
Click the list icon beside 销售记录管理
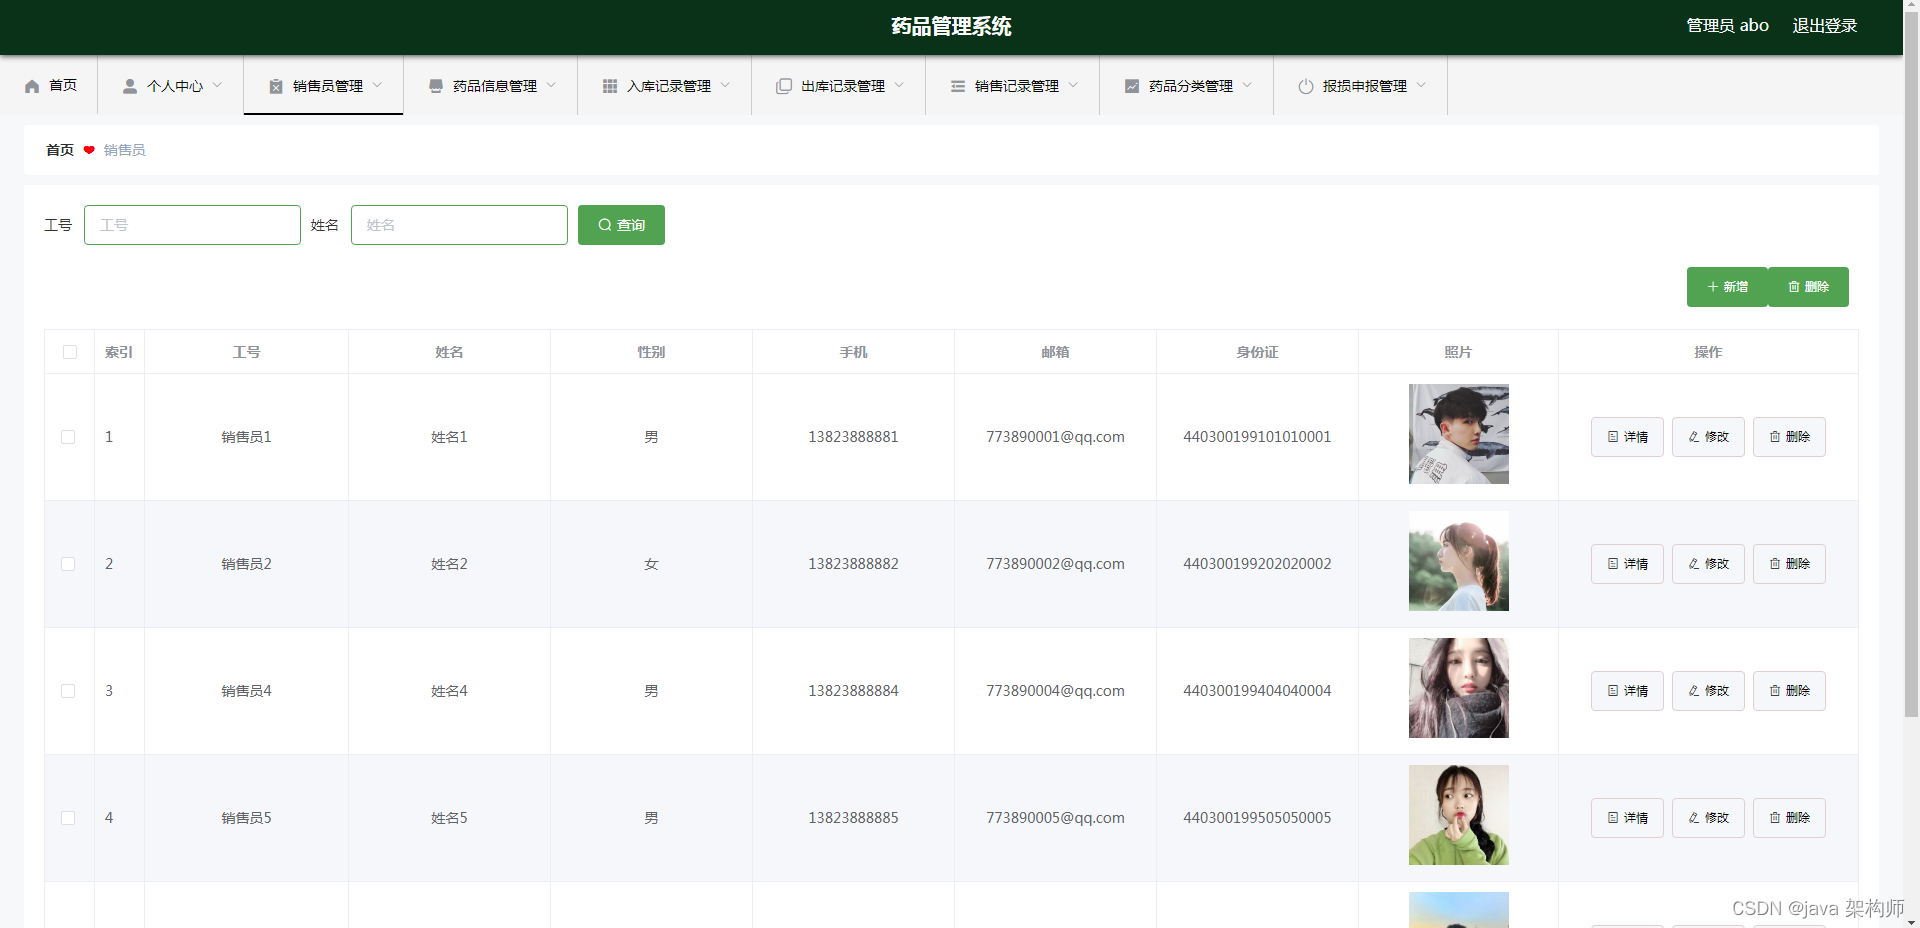click(x=958, y=86)
